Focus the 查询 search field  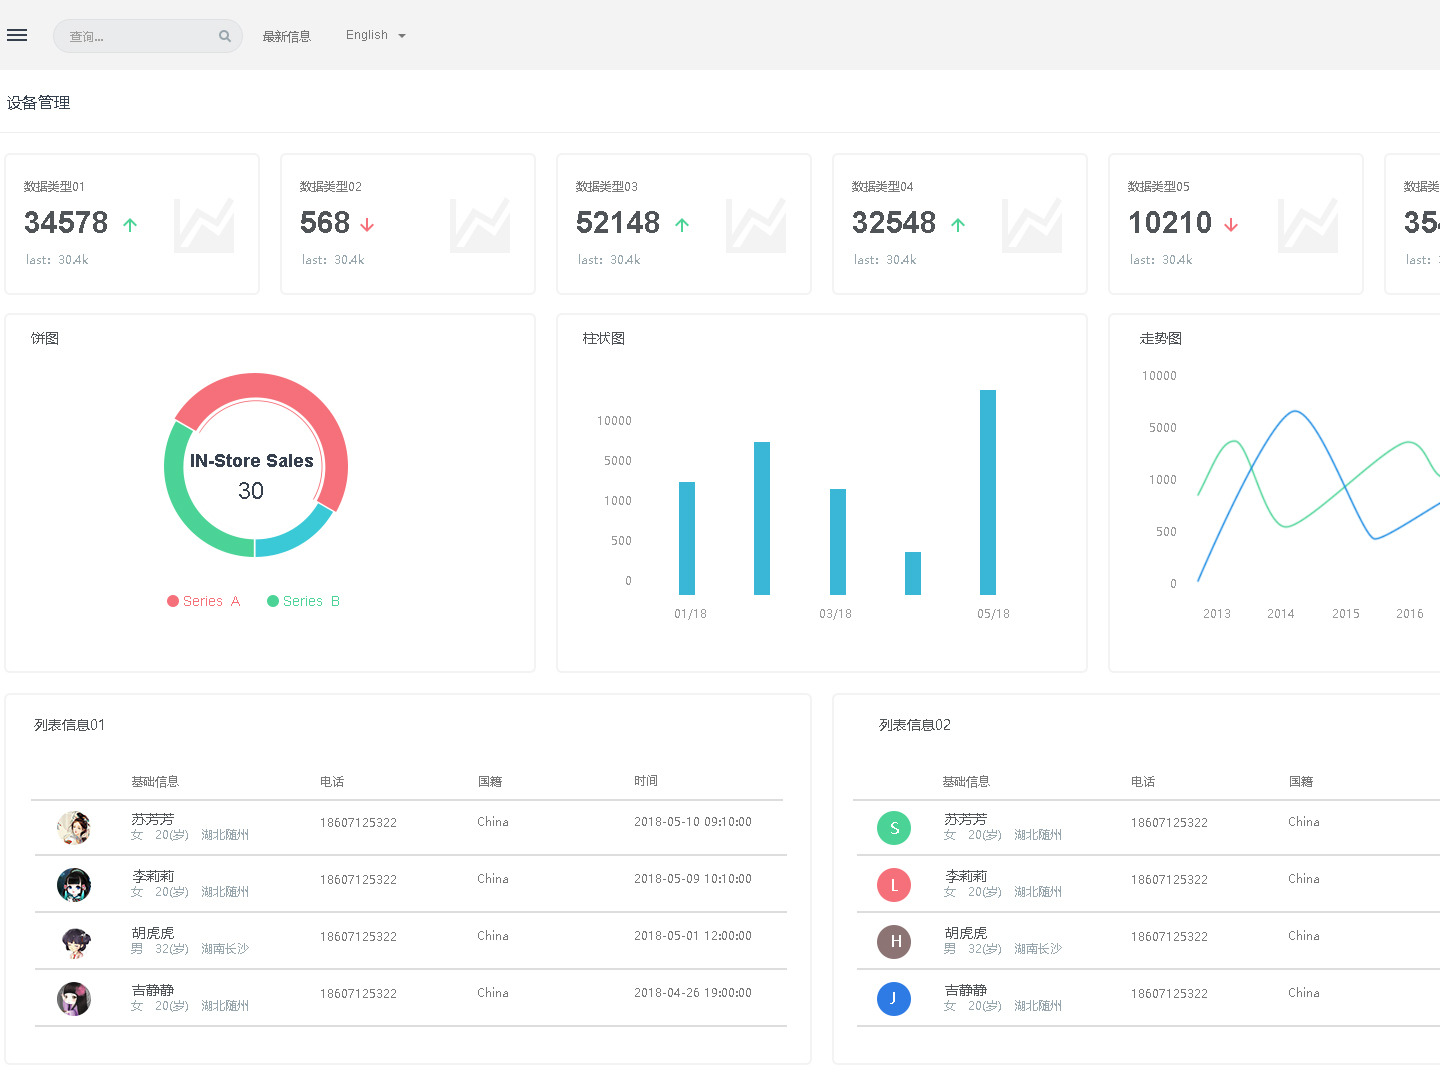coord(148,36)
